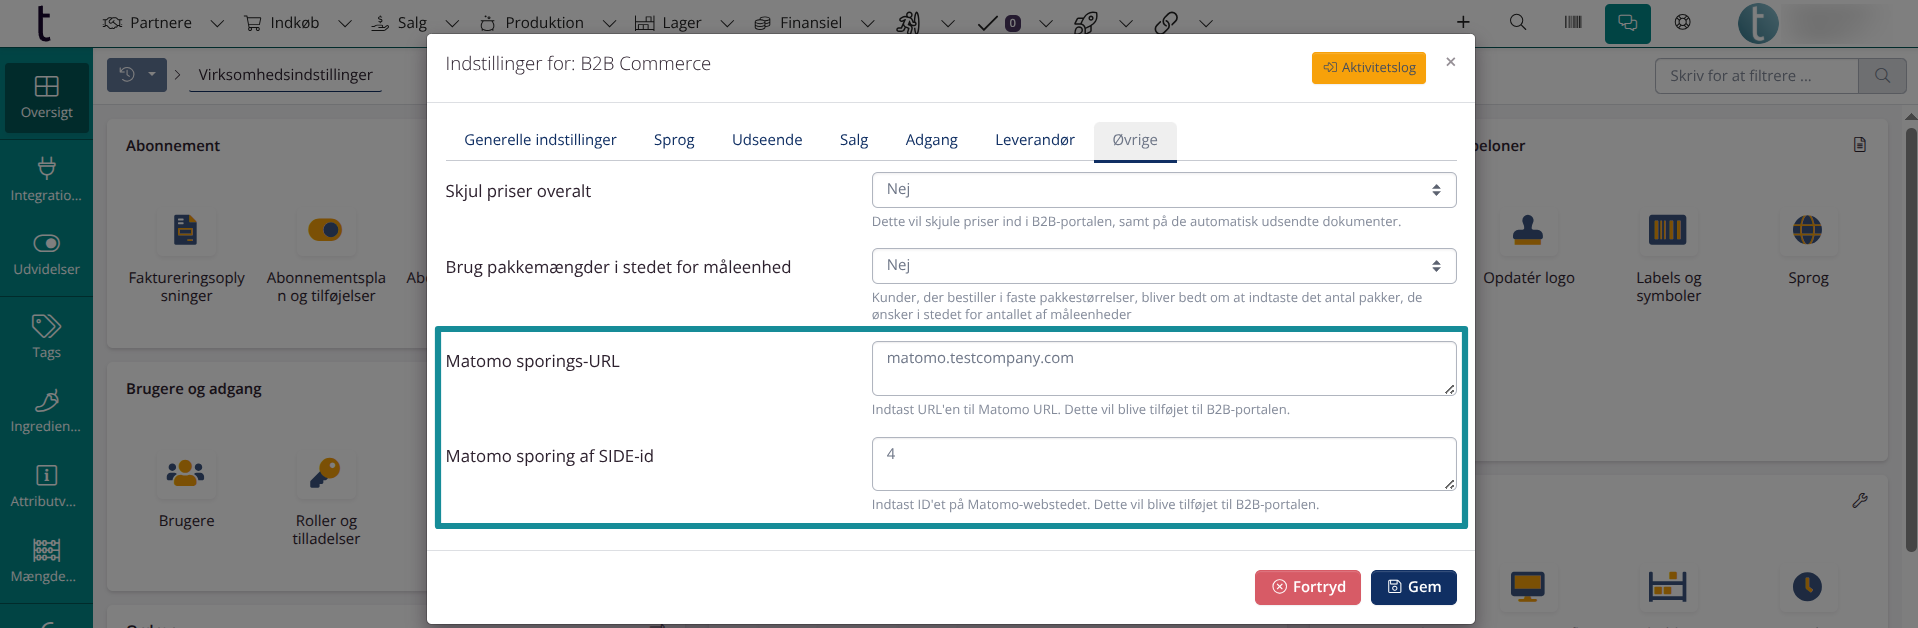Open the help lifebuoy icon
Image resolution: width=1918 pixels, height=628 pixels.
(x=1683, y=22)
